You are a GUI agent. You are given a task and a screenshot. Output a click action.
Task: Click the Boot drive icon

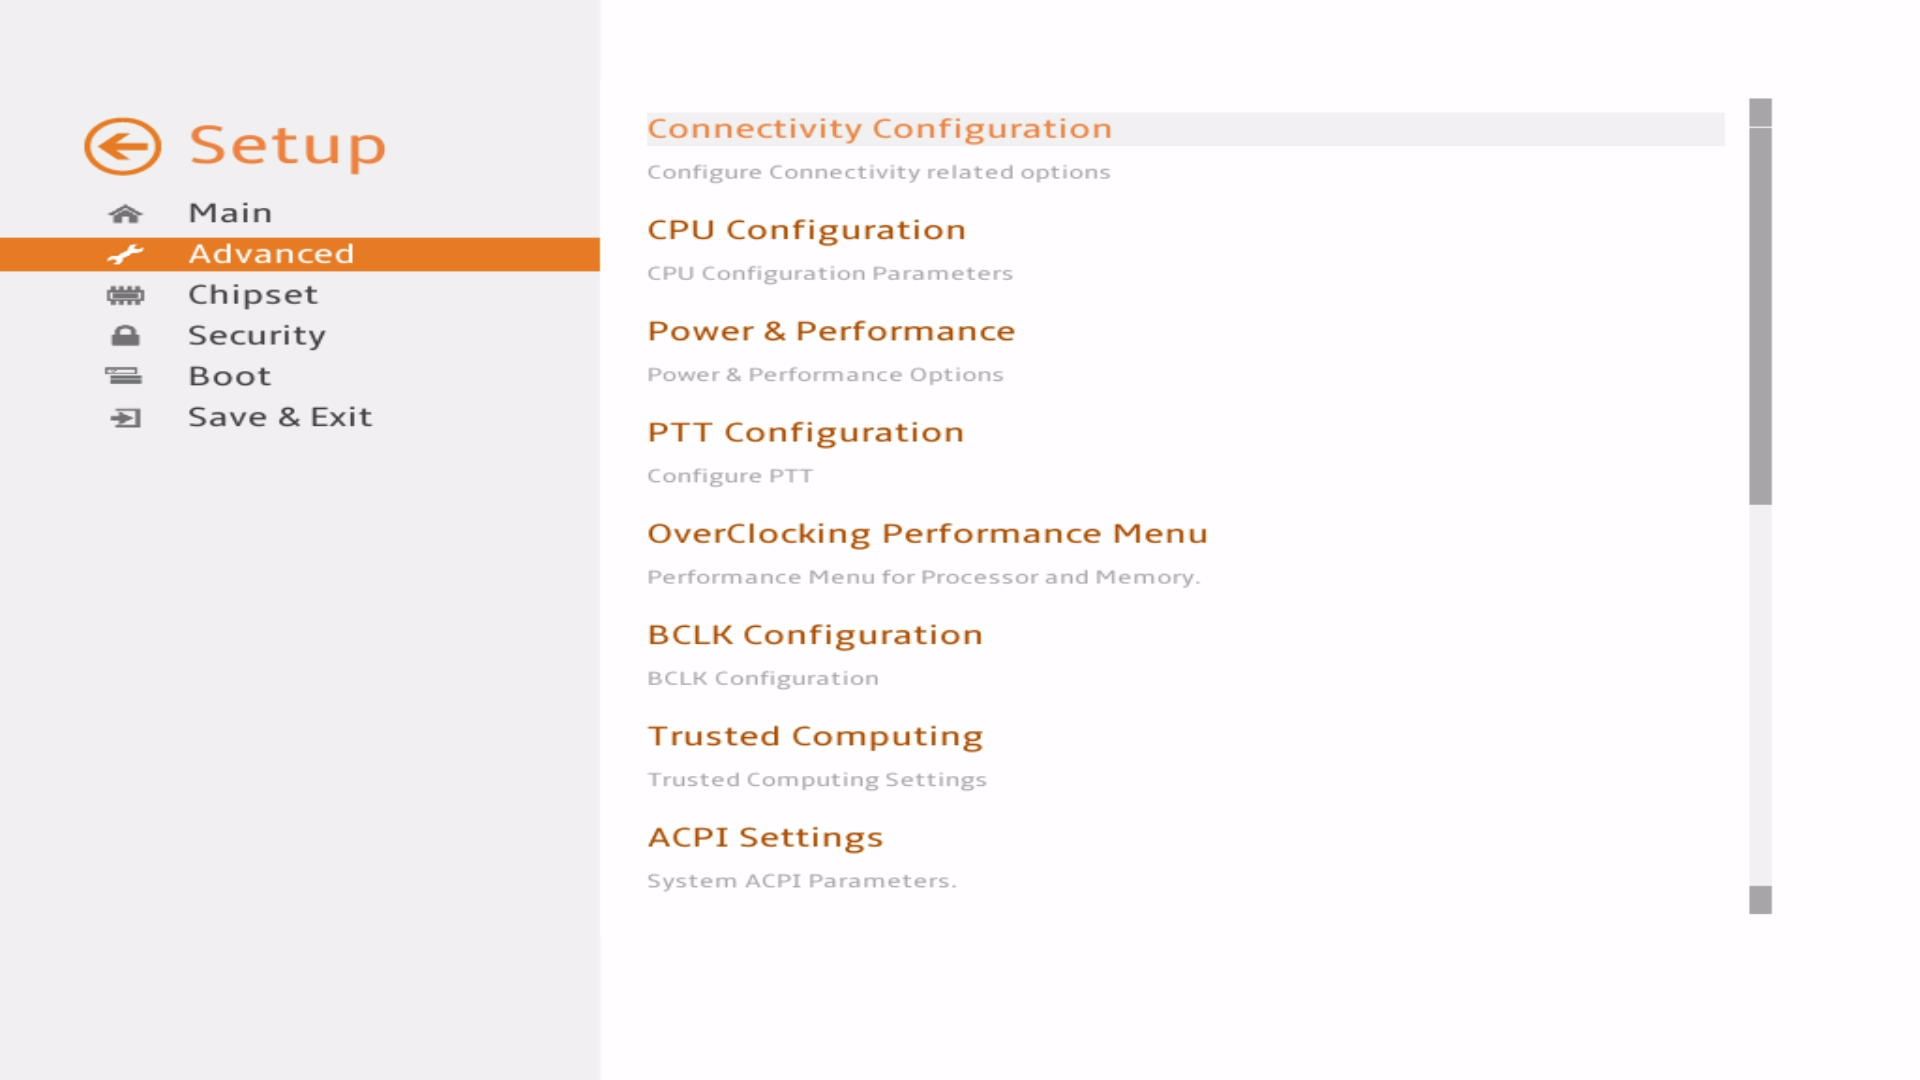(124, 376)
